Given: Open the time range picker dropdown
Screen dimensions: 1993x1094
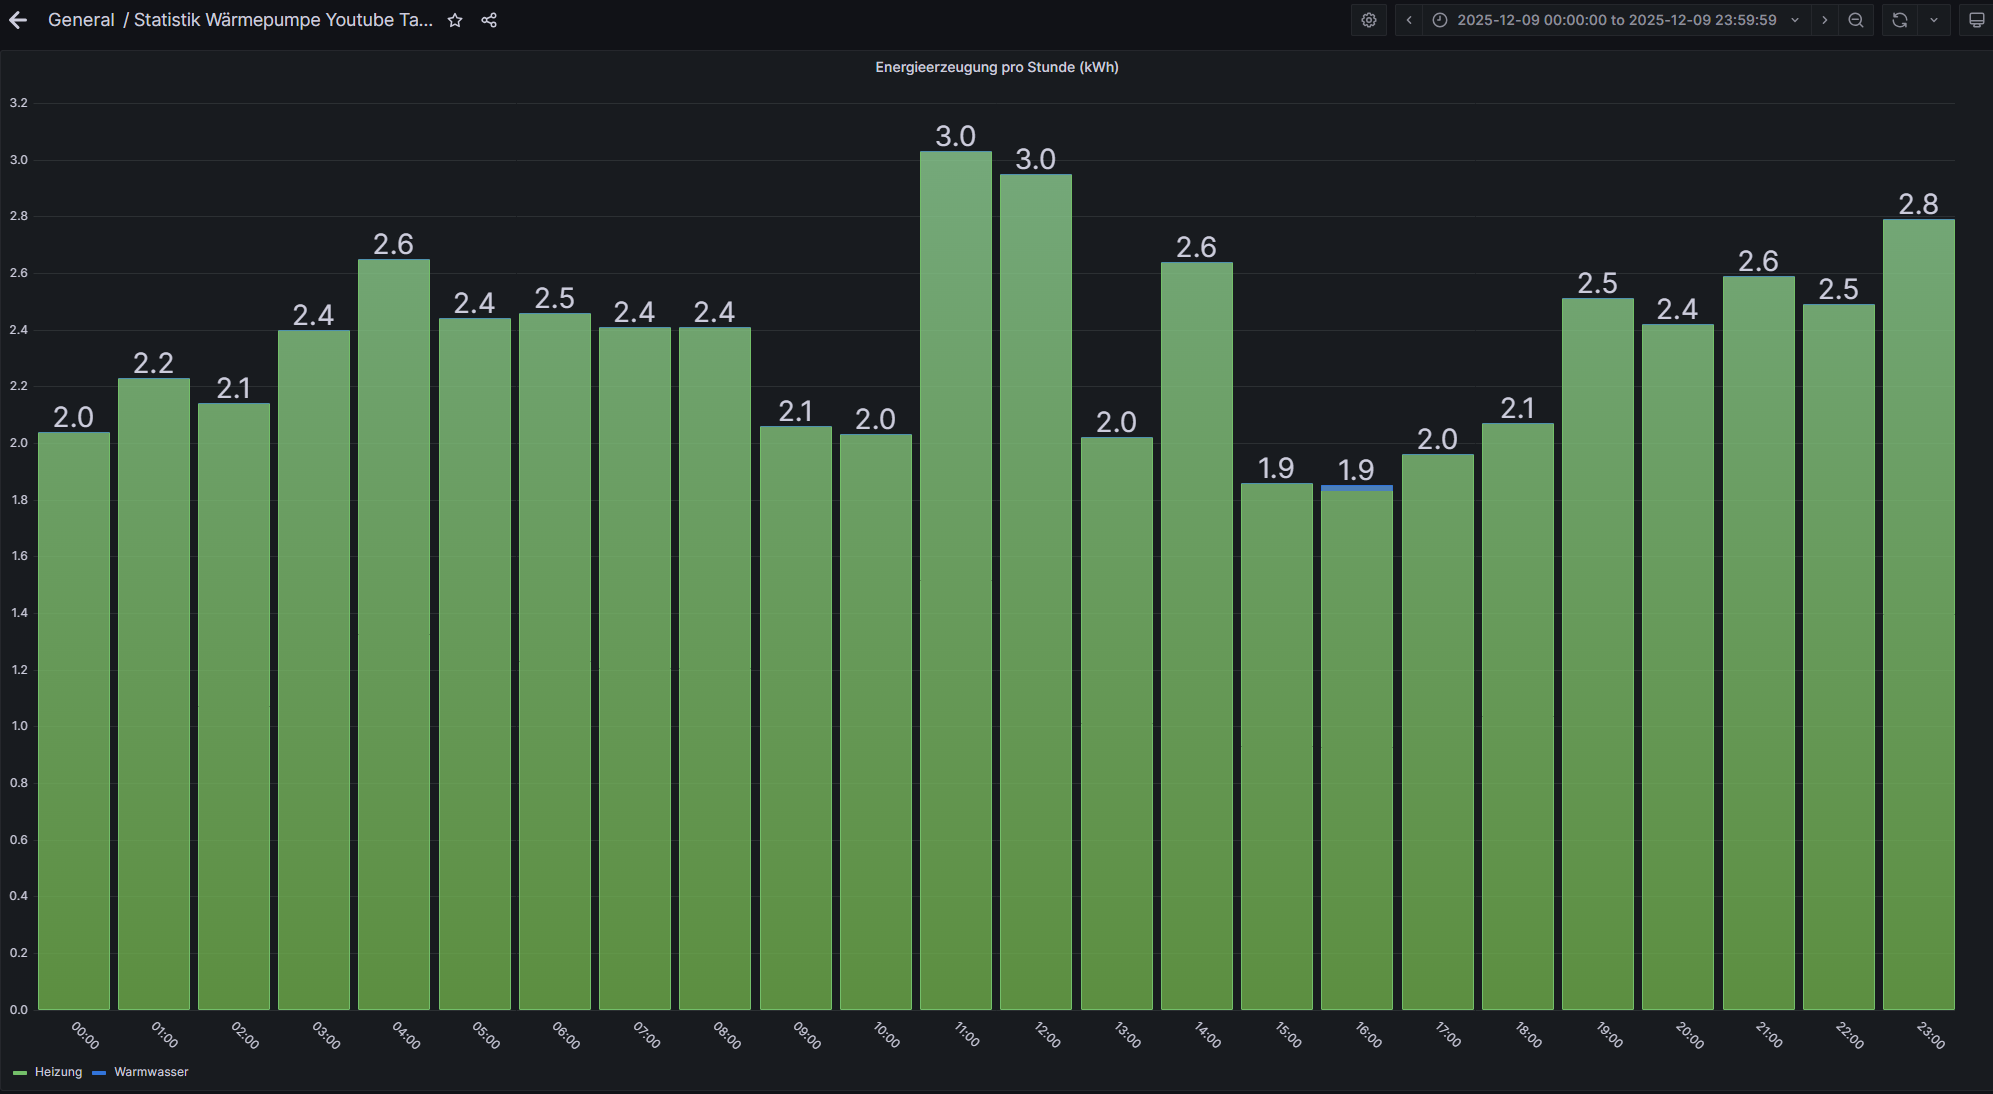Looking at the screenshot, I should pos(1616,20).
